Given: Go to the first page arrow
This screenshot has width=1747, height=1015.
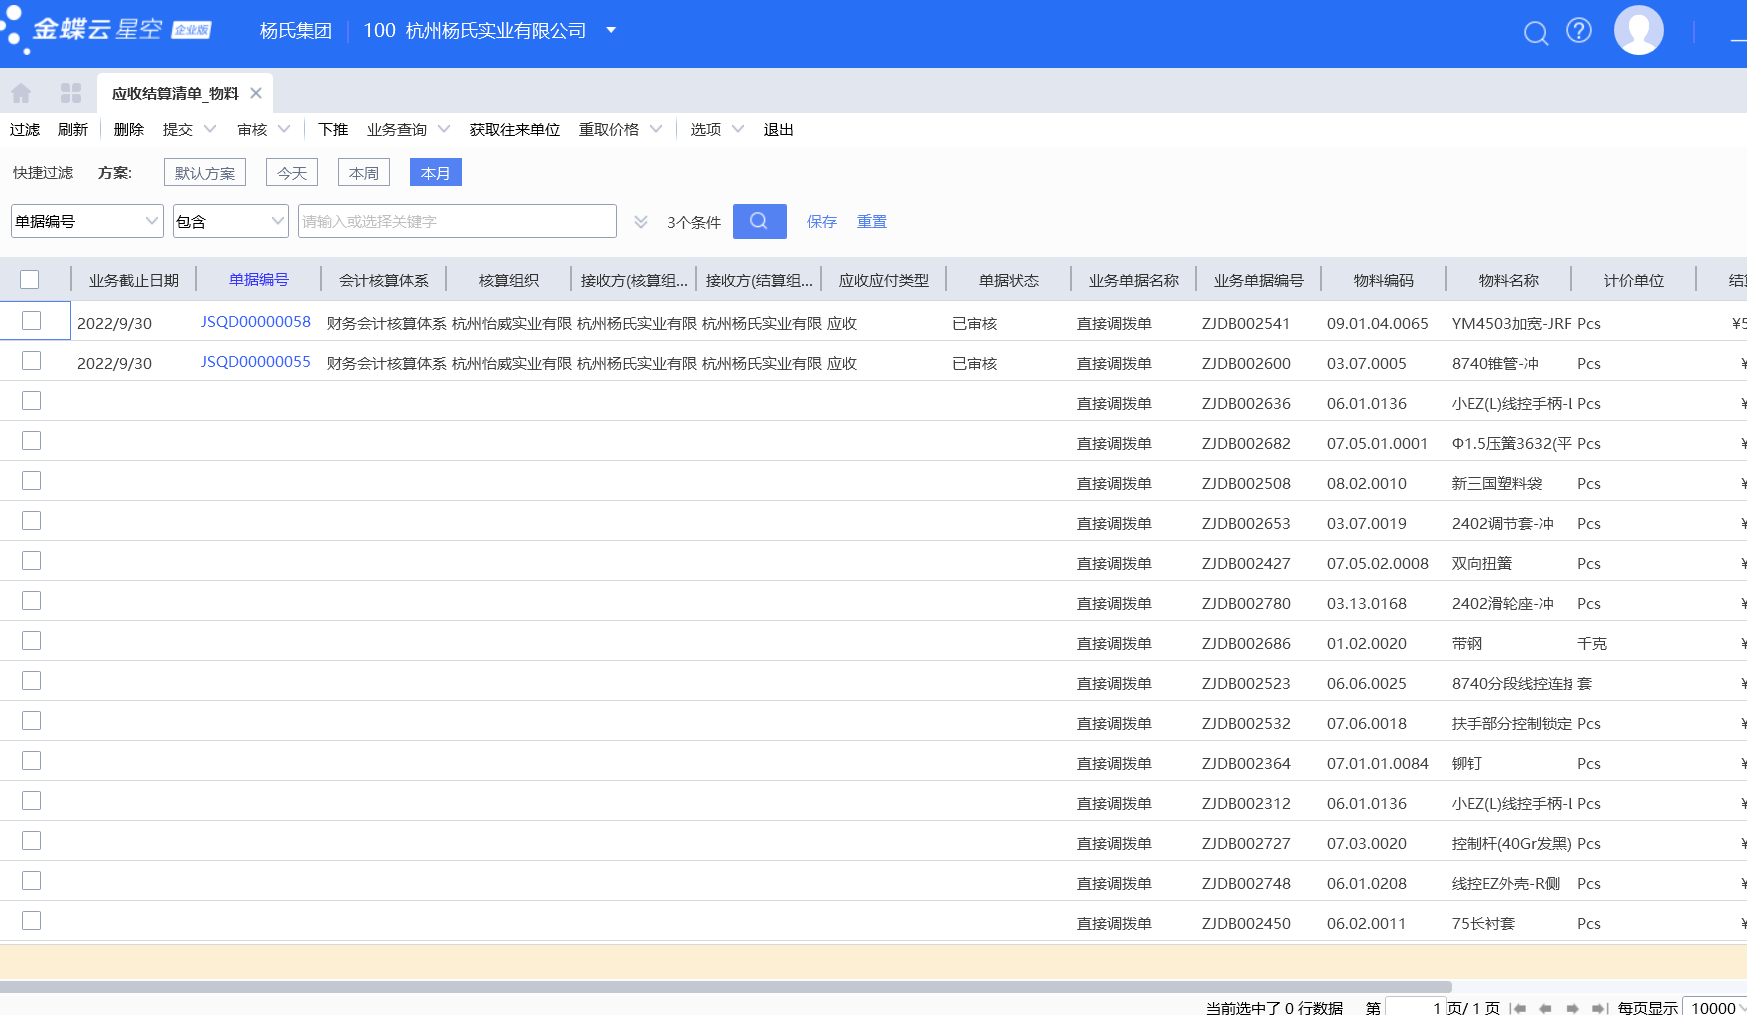Looking at the screenshot, I should coord(1519,1008).
